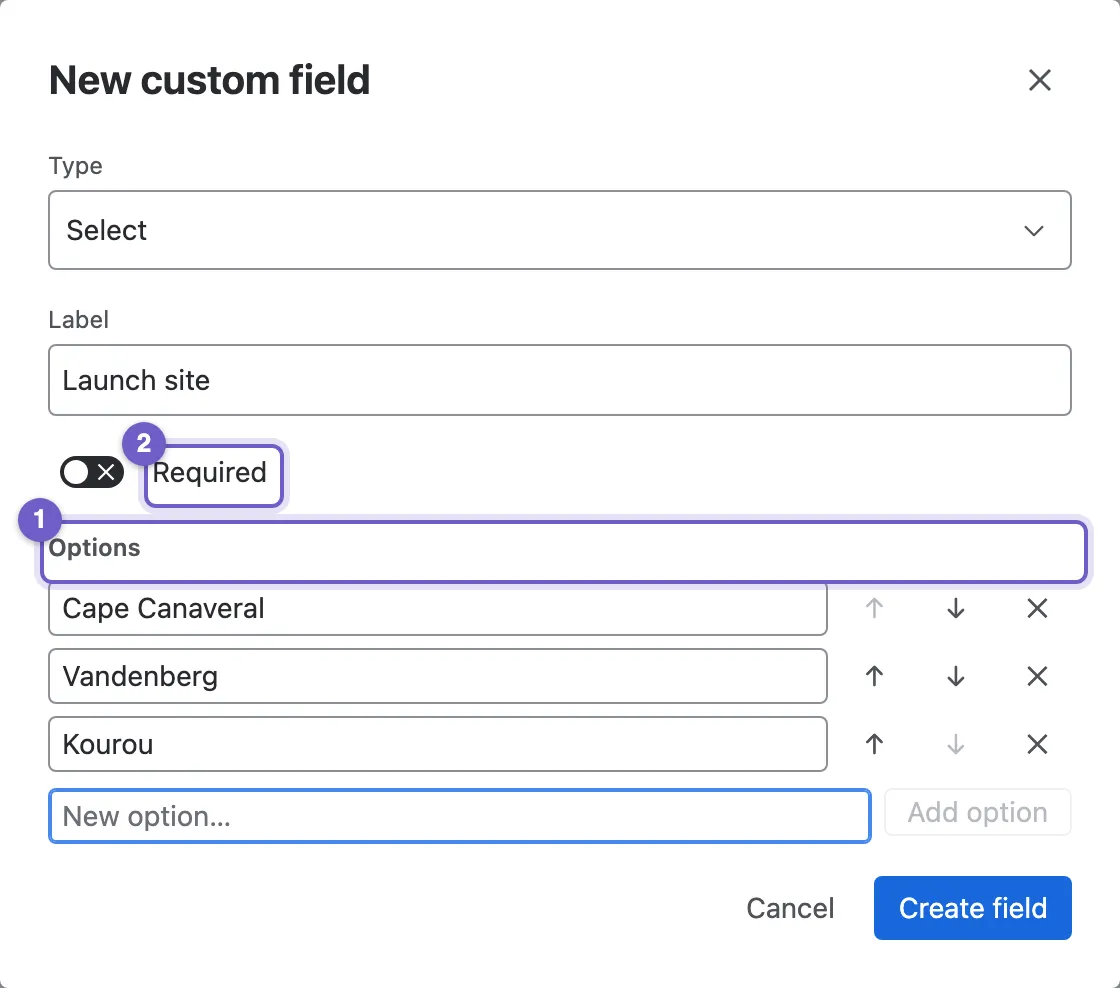Image resolution: width=1120 pixels, height=988 pixels.
Task: Cancel creating the custom field
Action: click(790, 908)
